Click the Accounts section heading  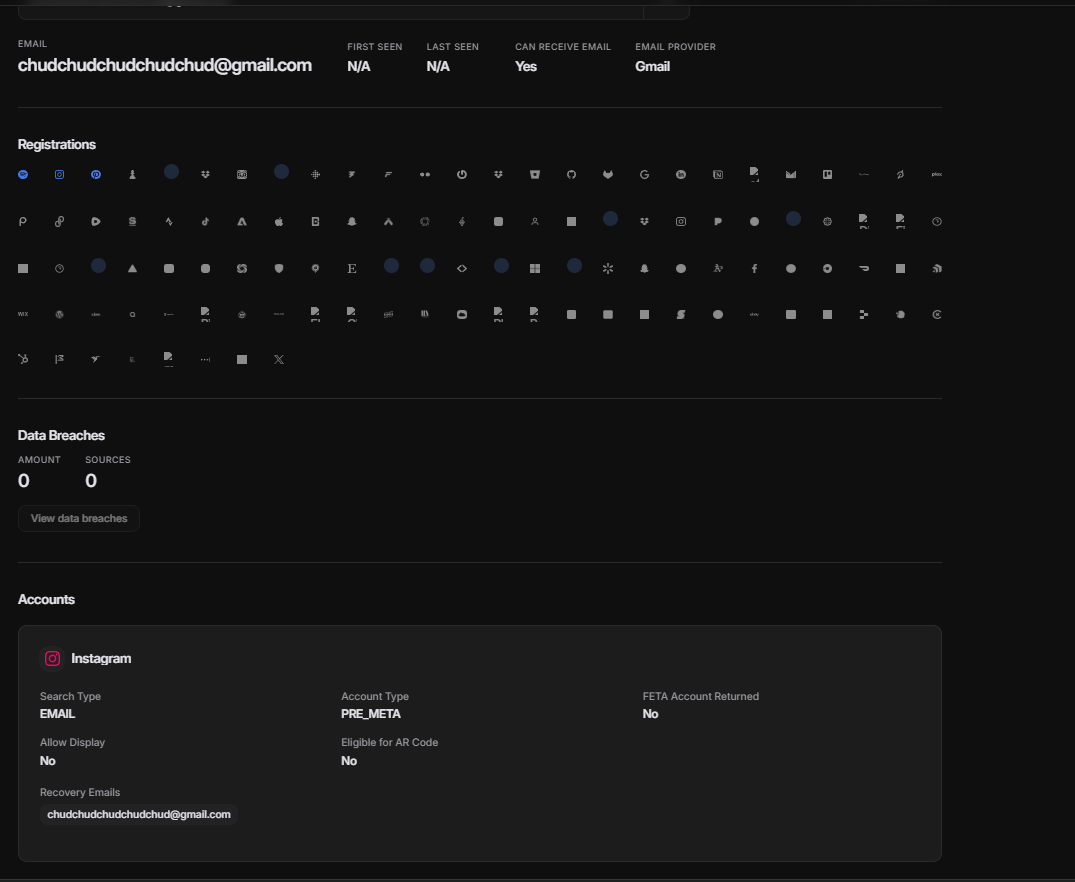46,599
